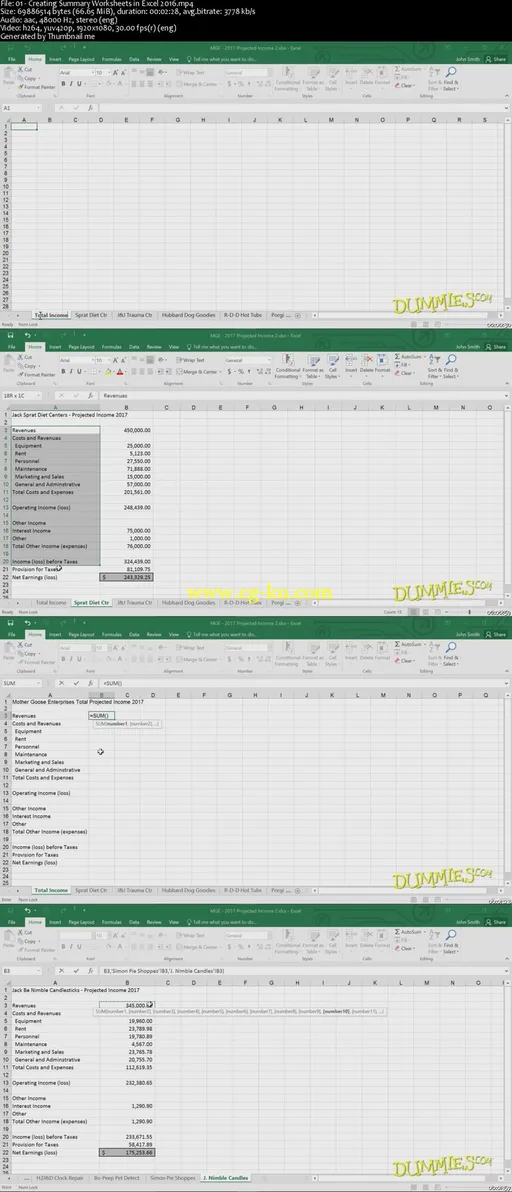
Task: Open Format as Table in the Sprat Diet Centers frame
Action: [312, 365]
